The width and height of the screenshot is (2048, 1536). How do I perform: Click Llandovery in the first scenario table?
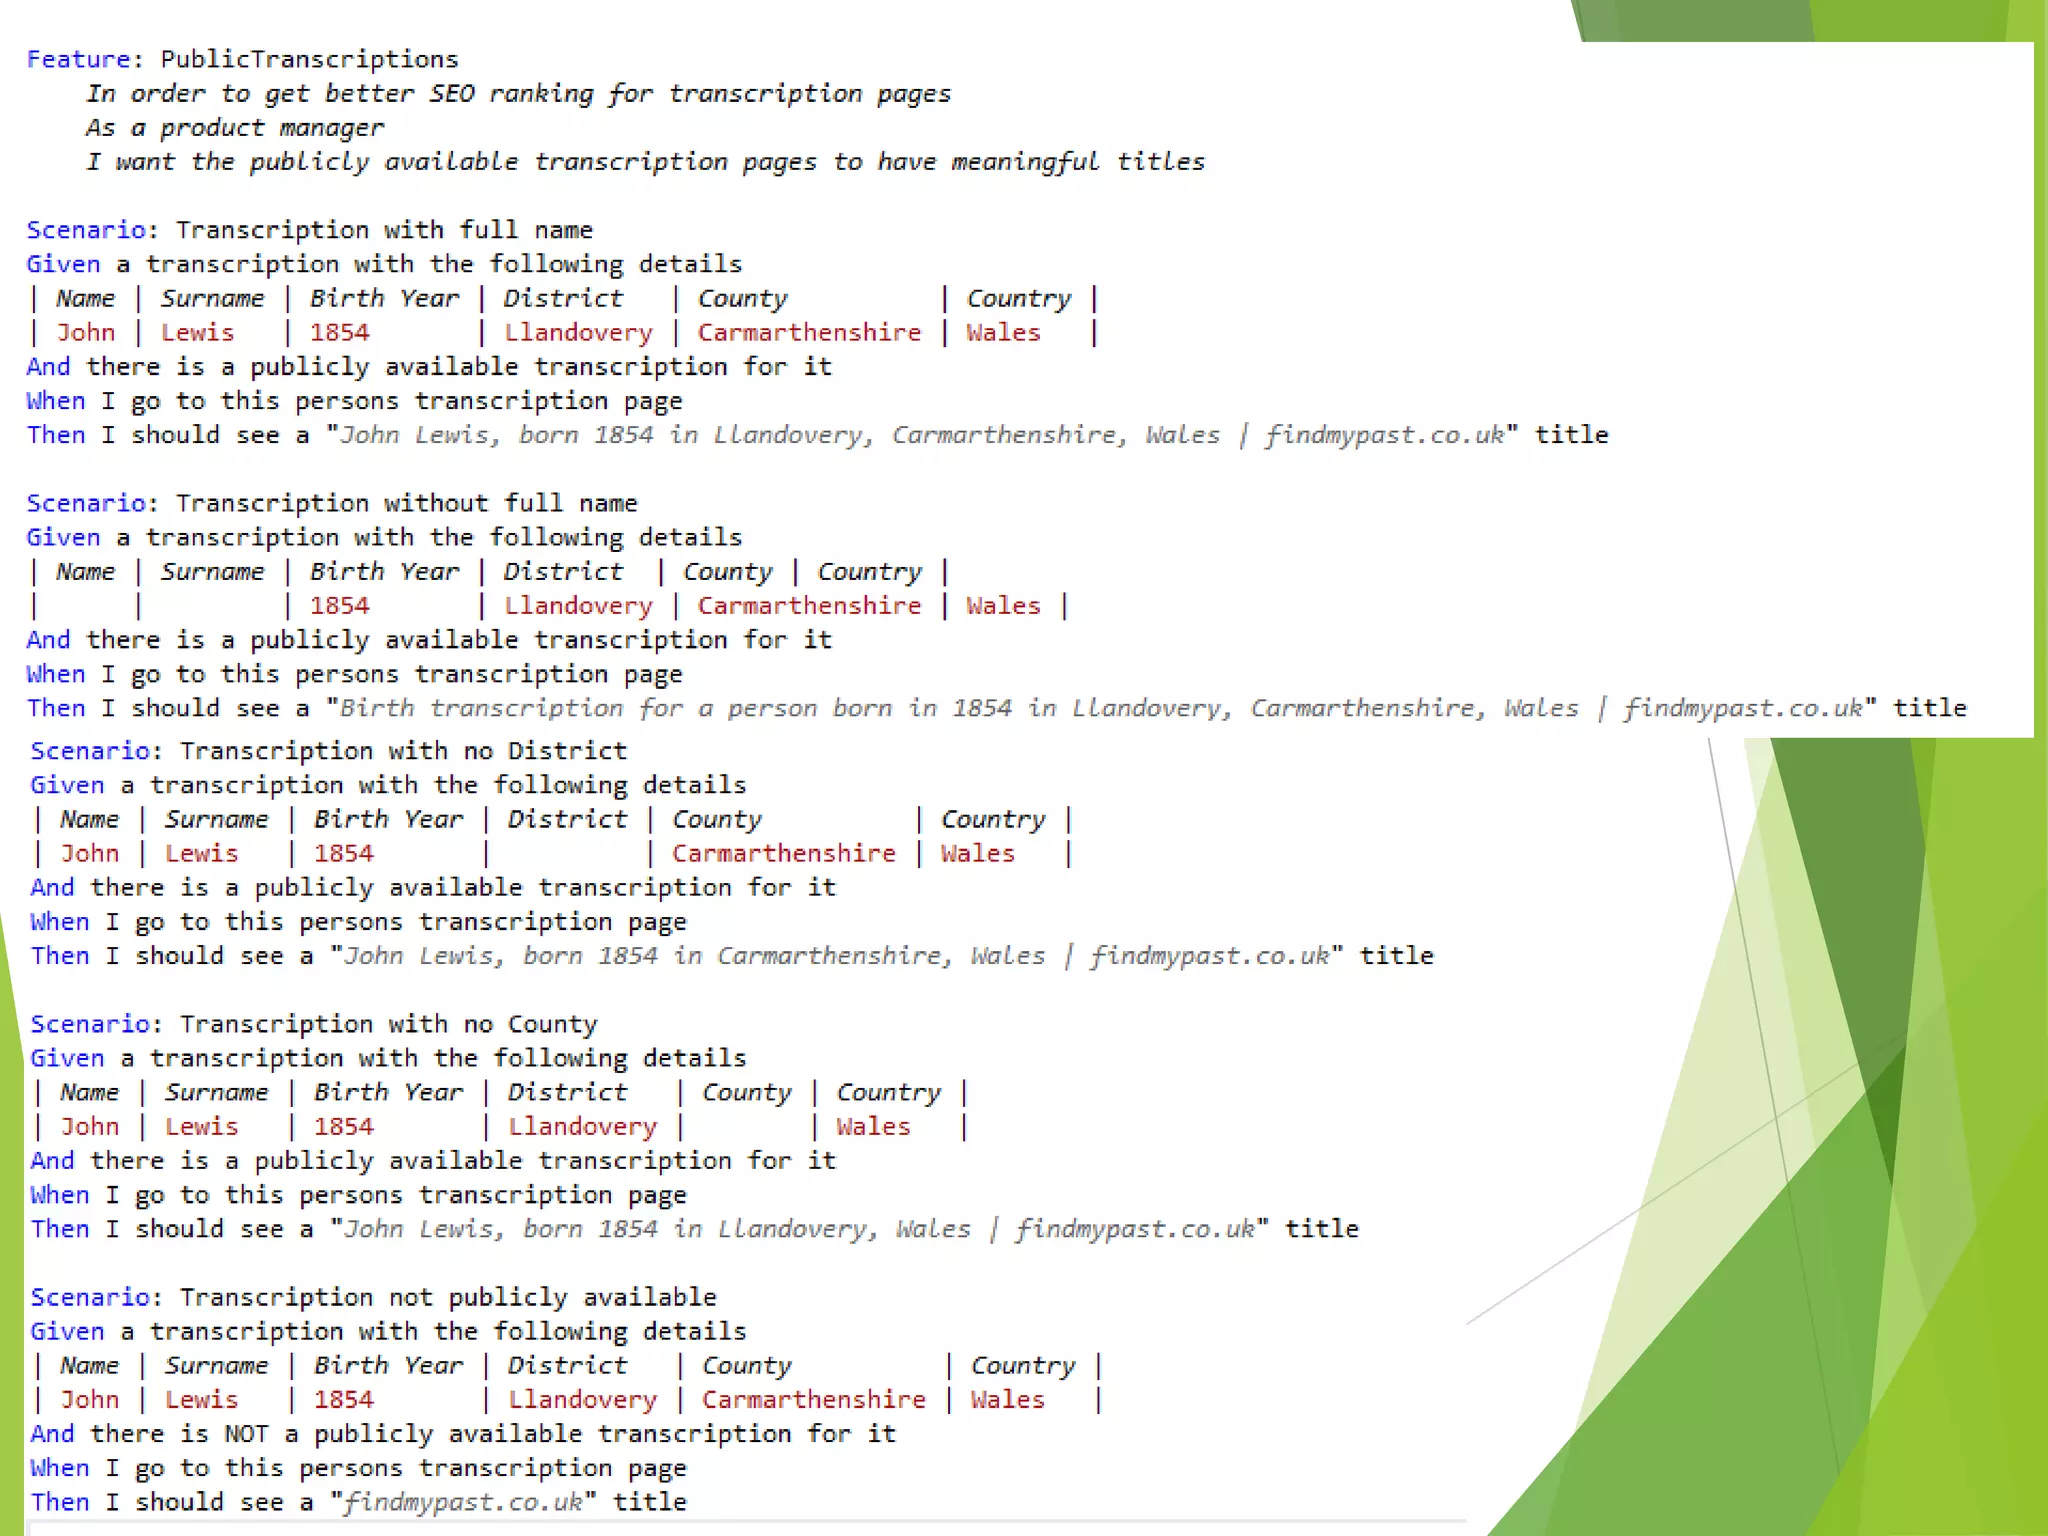tap(578, 333)
